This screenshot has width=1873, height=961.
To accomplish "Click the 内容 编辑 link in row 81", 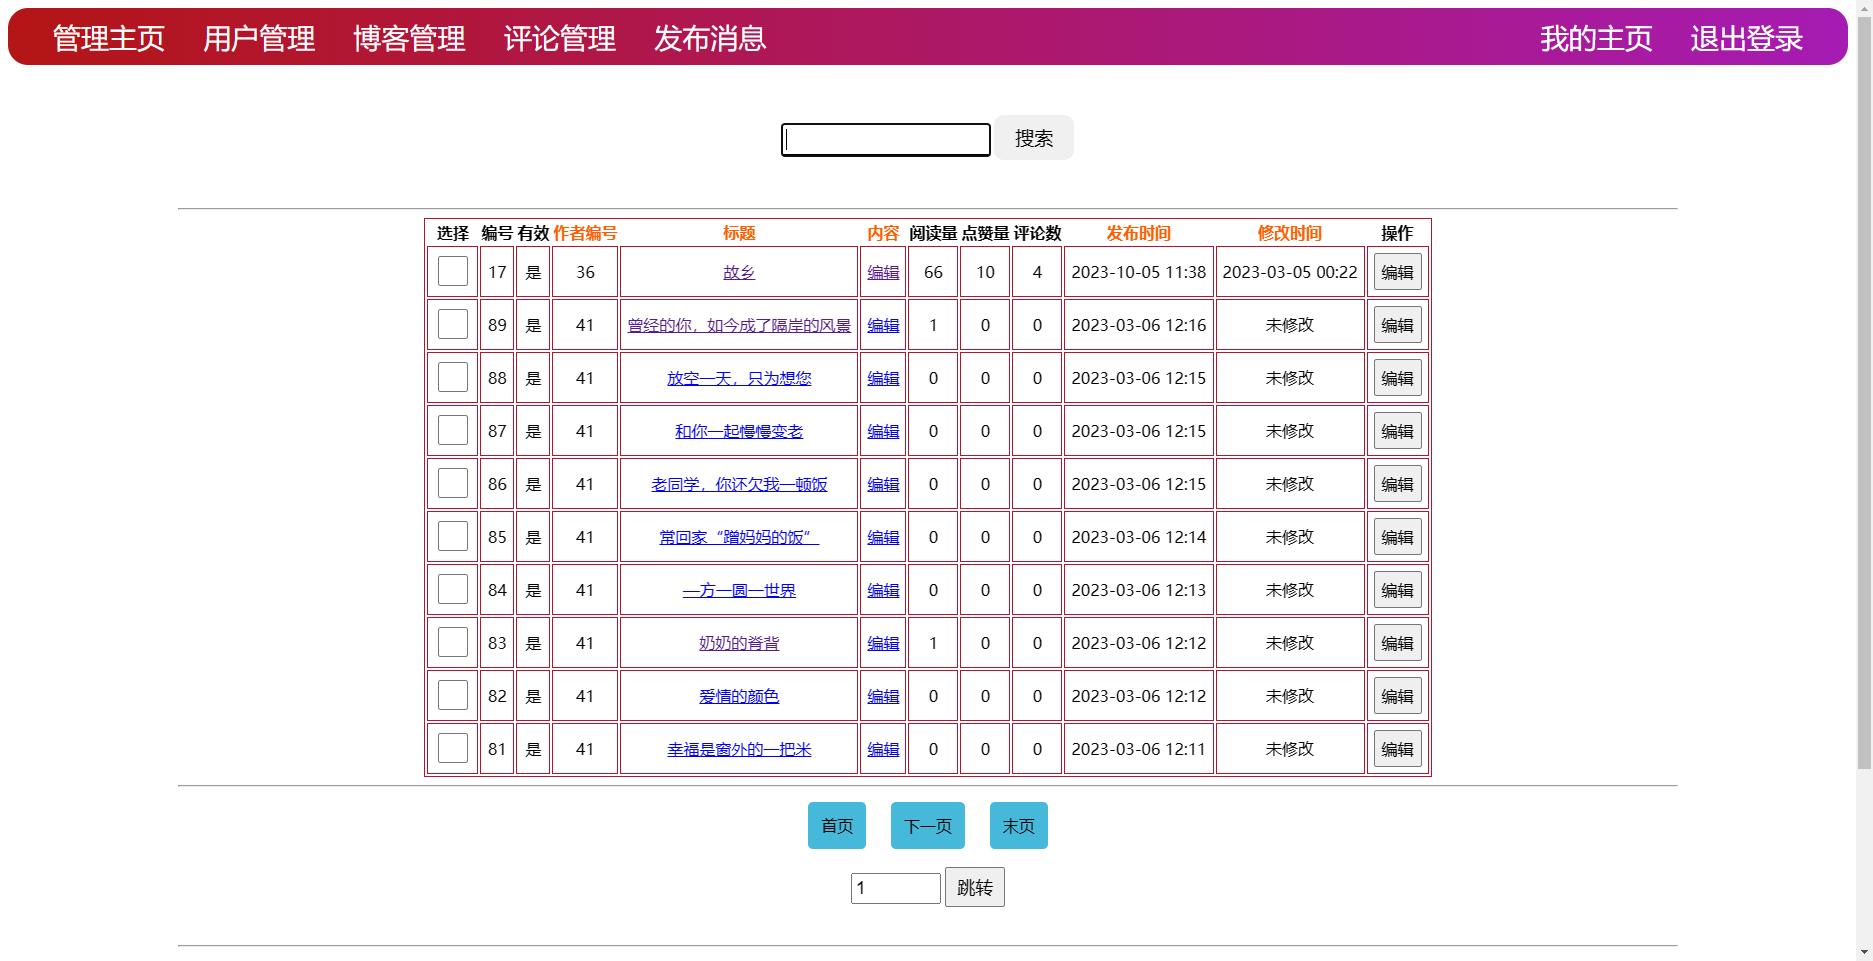I will [883, 749].
